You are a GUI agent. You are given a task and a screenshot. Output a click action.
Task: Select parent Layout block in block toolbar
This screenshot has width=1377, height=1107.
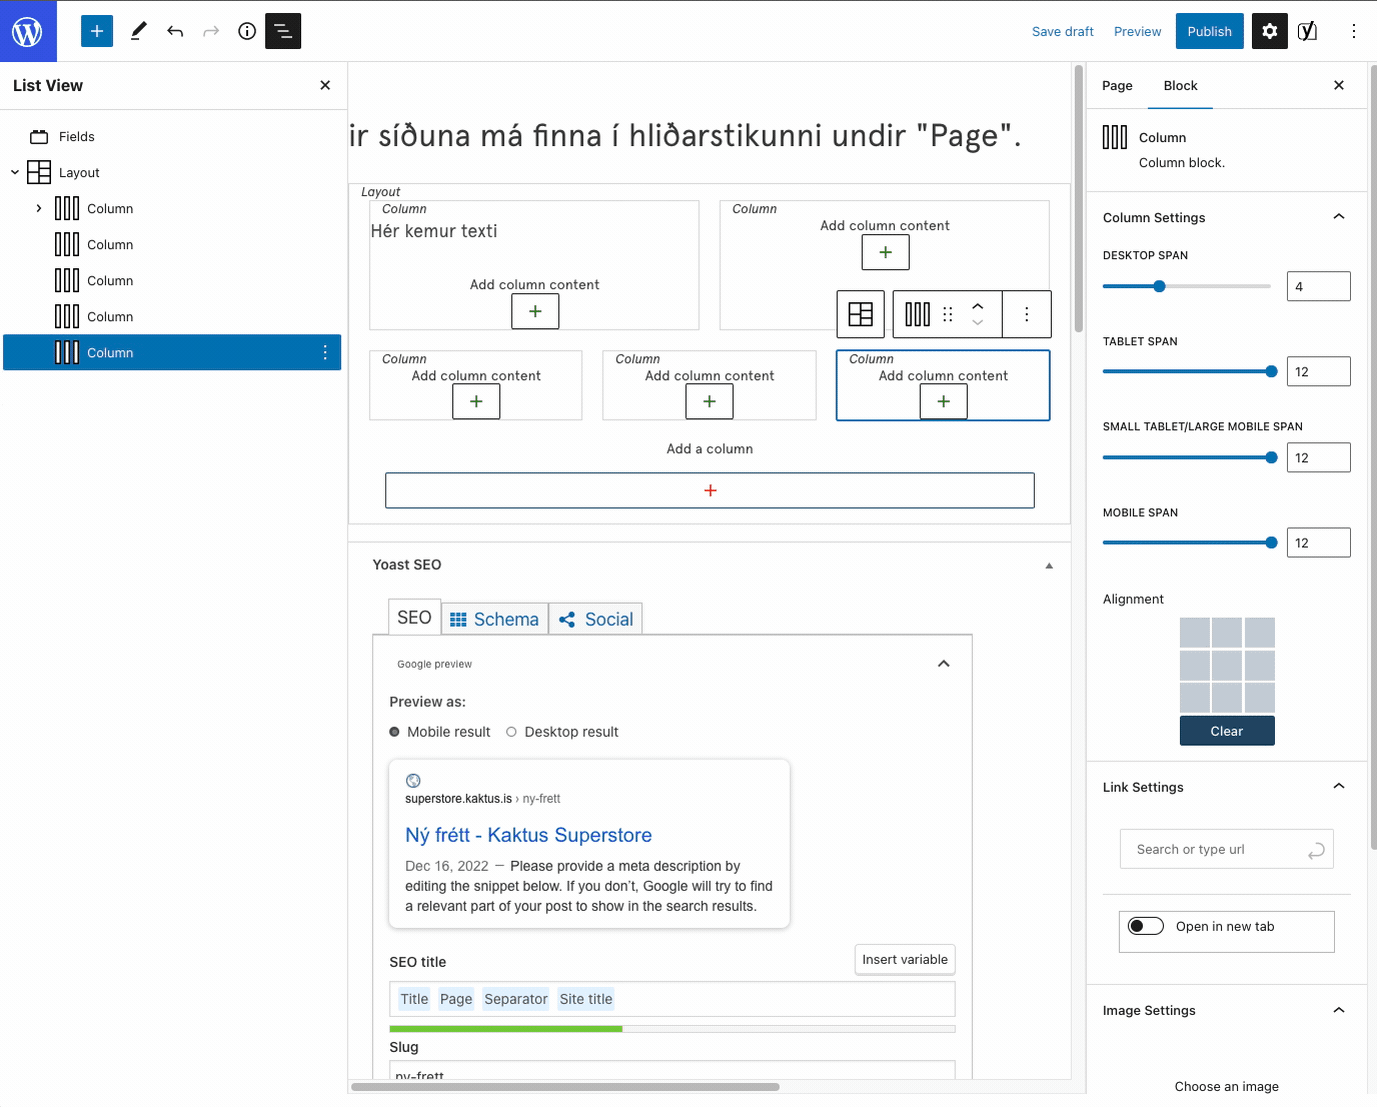[x=860, y=314]
